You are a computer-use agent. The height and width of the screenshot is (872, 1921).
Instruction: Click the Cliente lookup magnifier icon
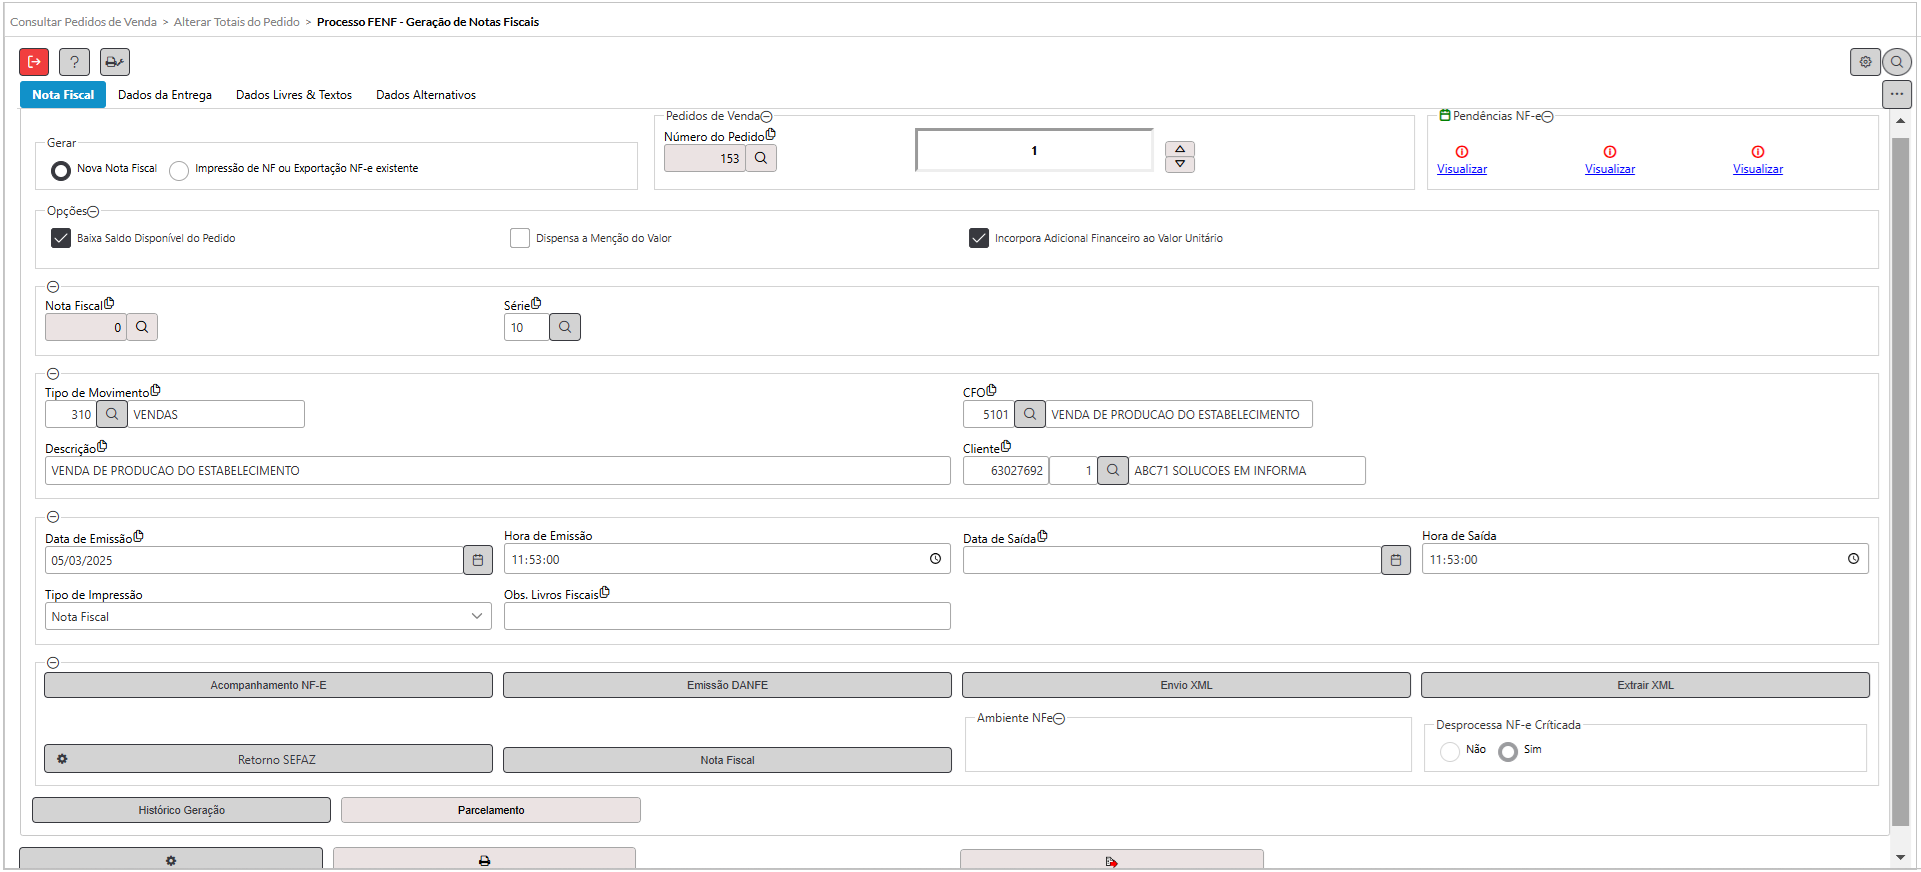coord(1112,470)
